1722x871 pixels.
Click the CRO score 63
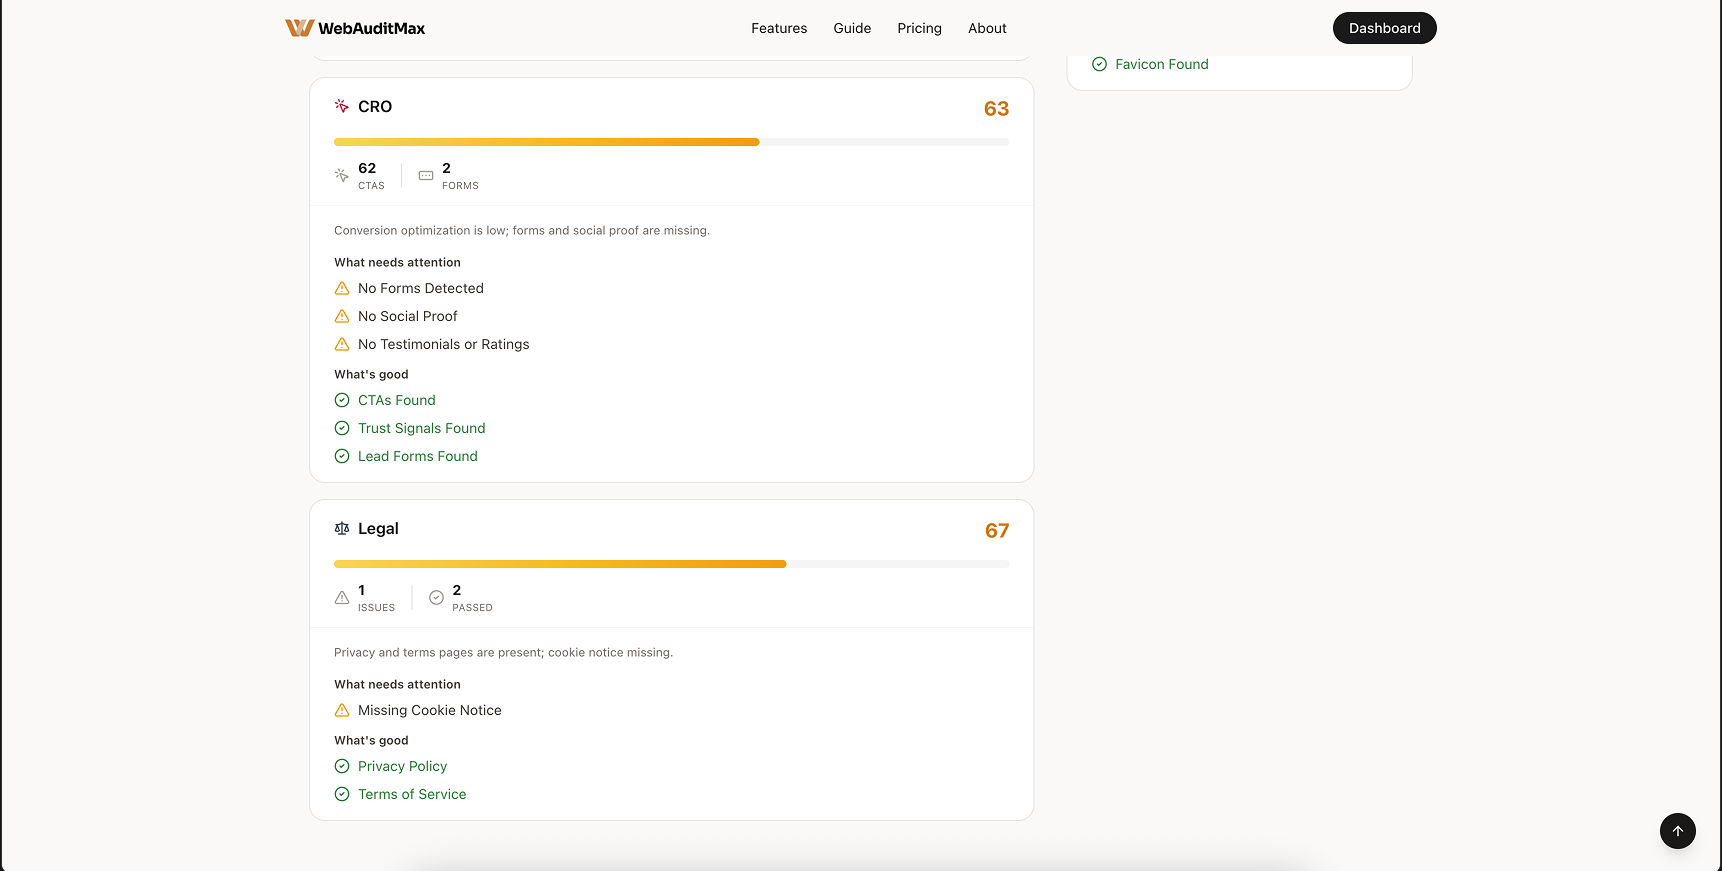996,108
